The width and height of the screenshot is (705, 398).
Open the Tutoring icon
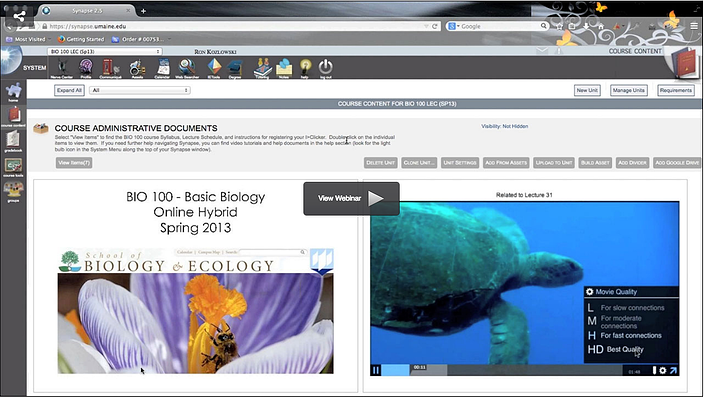click(263, 68)
